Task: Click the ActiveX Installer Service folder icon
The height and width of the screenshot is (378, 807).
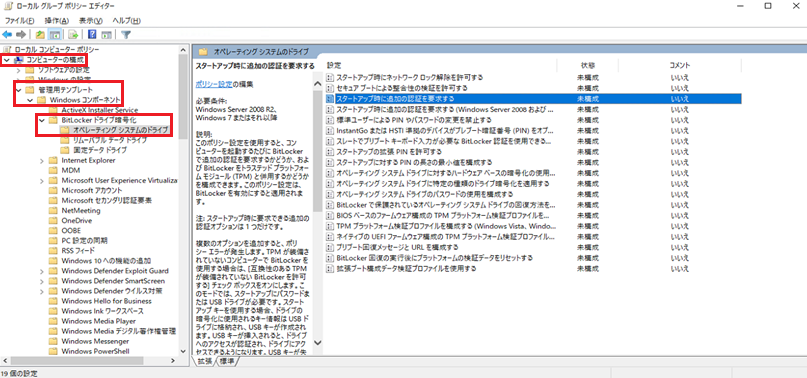Action: click(52, 110)
